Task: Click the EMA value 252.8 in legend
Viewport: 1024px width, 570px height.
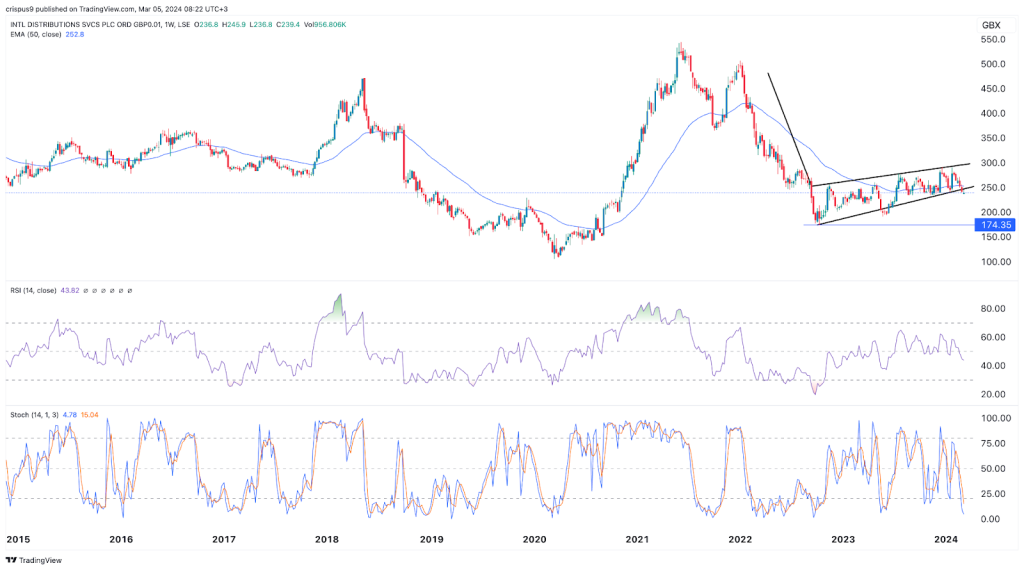Action: [x=76, y=36]
